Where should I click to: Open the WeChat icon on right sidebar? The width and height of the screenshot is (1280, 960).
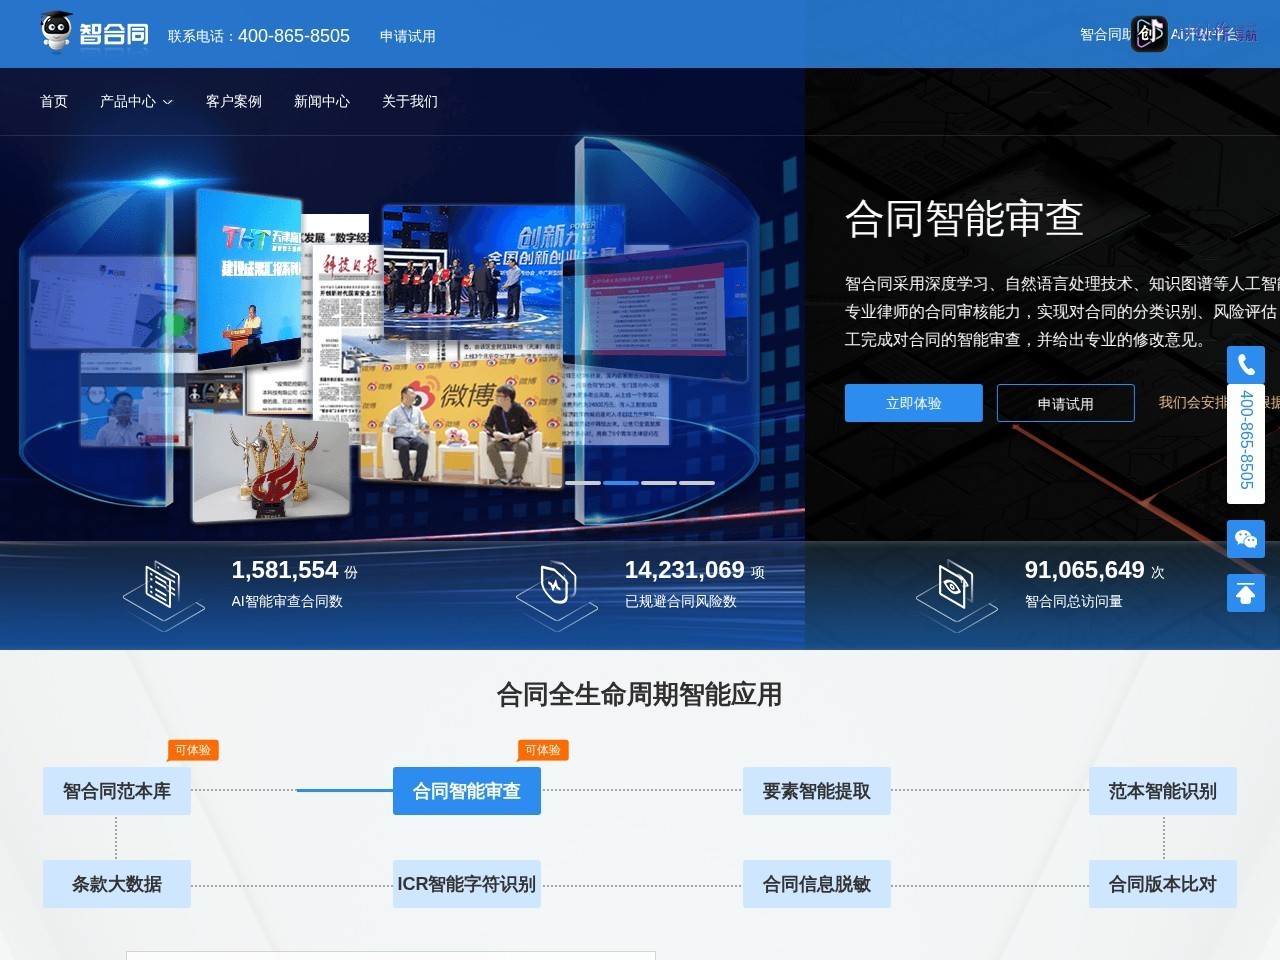tap(1246, 539)
